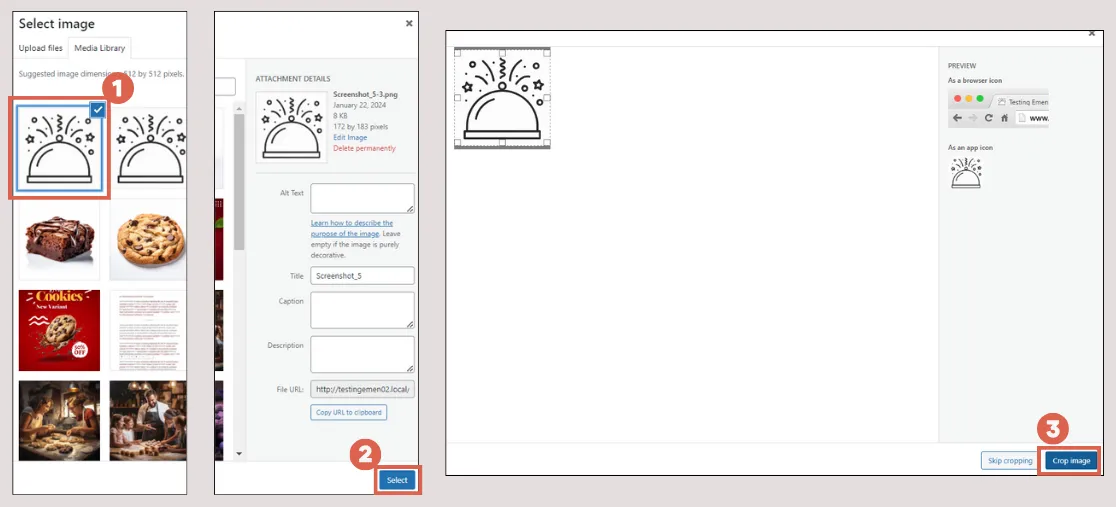Screen dimensions: 1116x507
Task: Click the Caption text area
Action: pos(362,310)
